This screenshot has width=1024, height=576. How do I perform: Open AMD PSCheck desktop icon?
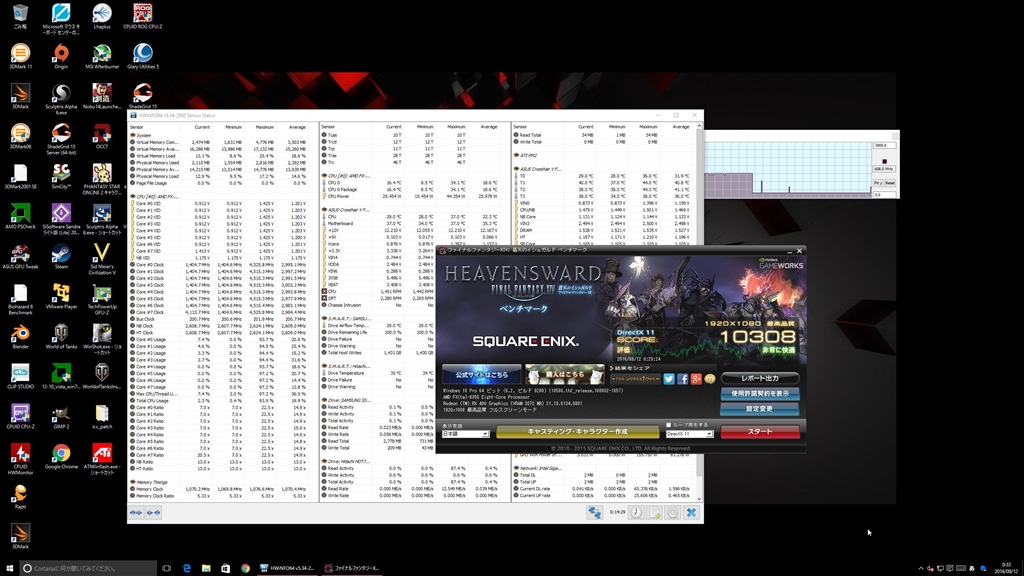coord(20,216)
